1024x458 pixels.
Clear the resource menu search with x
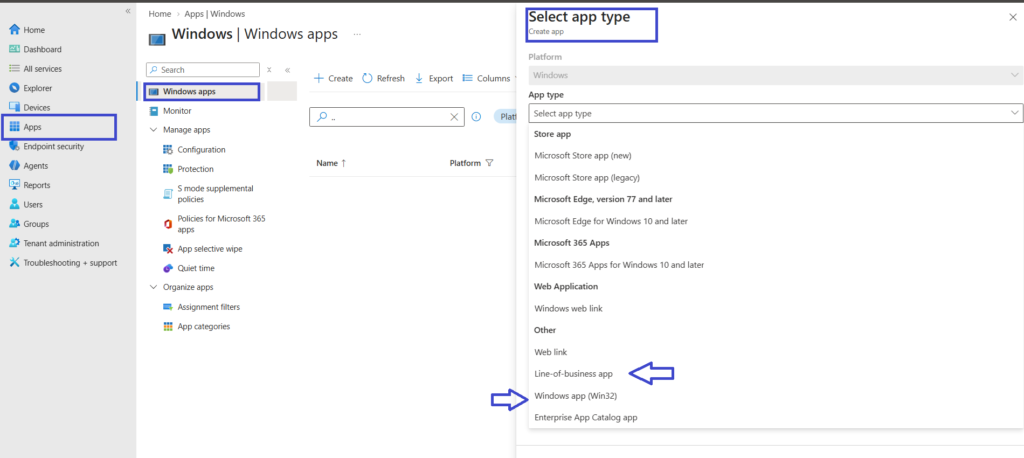click(269, 70)
